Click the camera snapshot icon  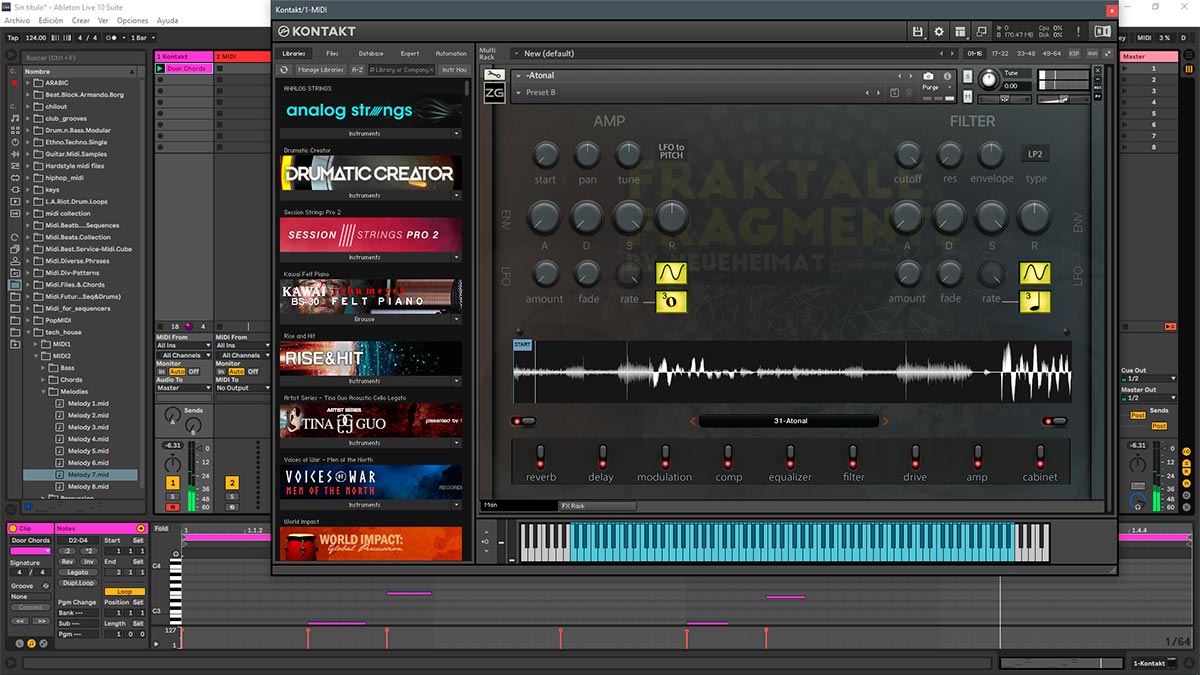tap(929, 76)
